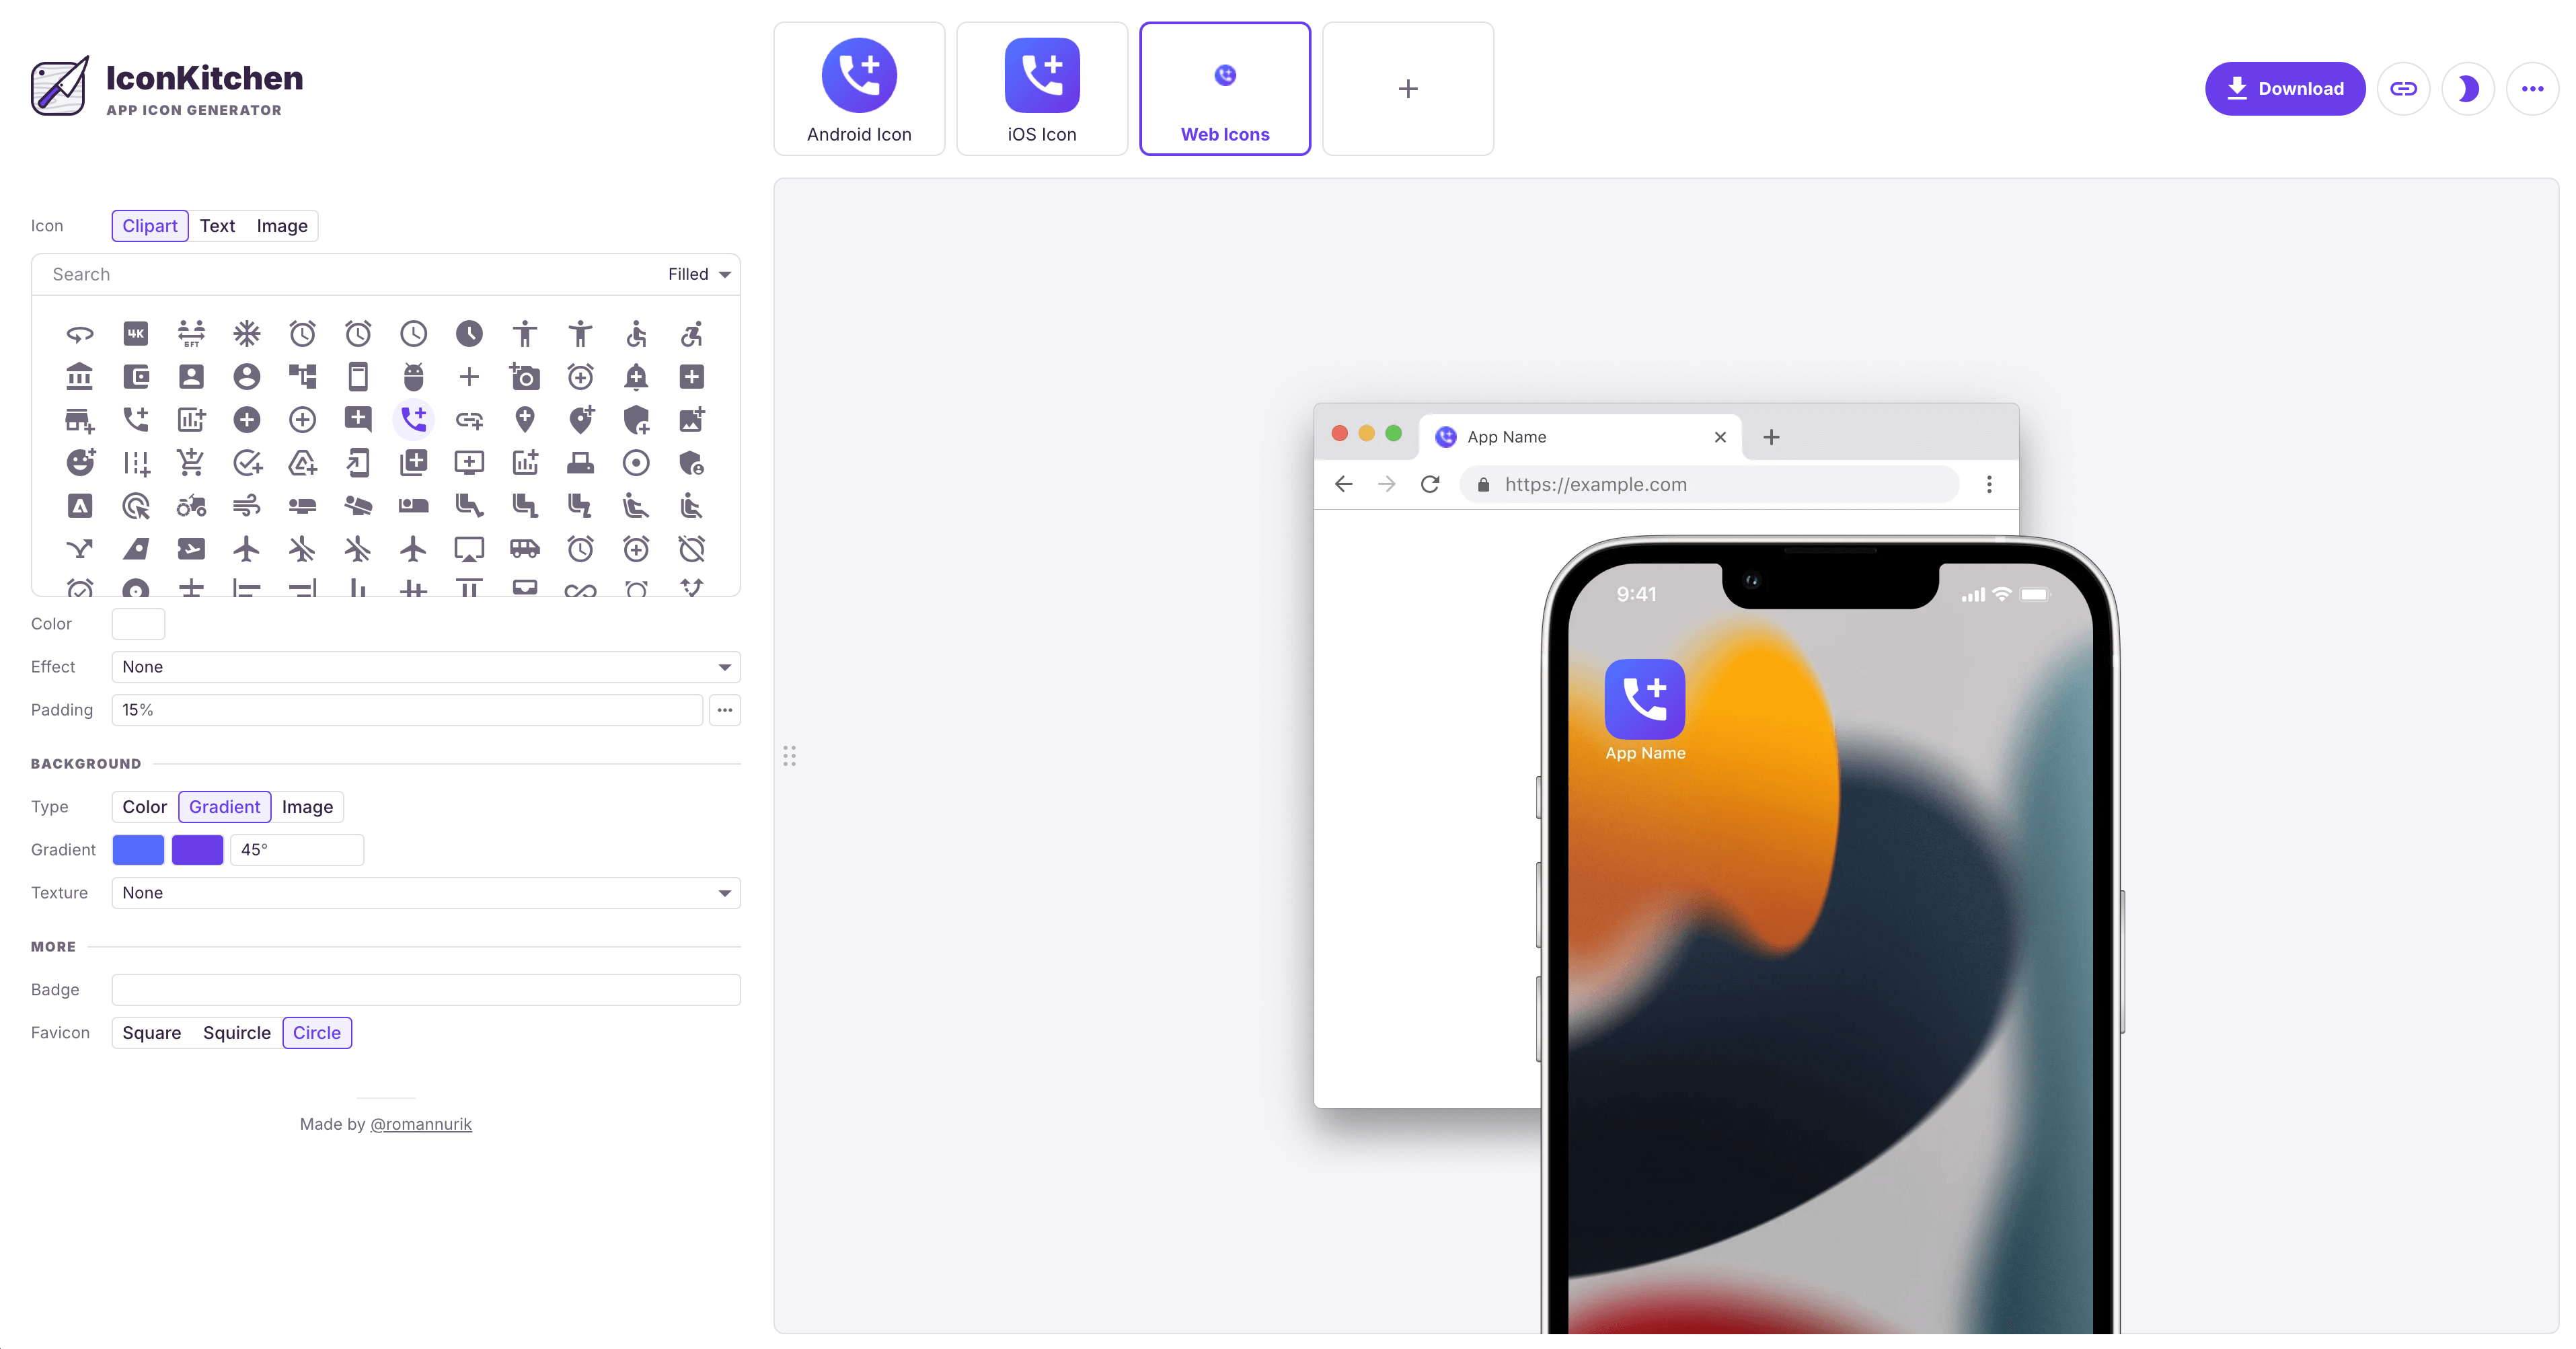Click the phone-with-plus clipart icon
The image size is (2576, 1349).
click(x=414, y=419)
